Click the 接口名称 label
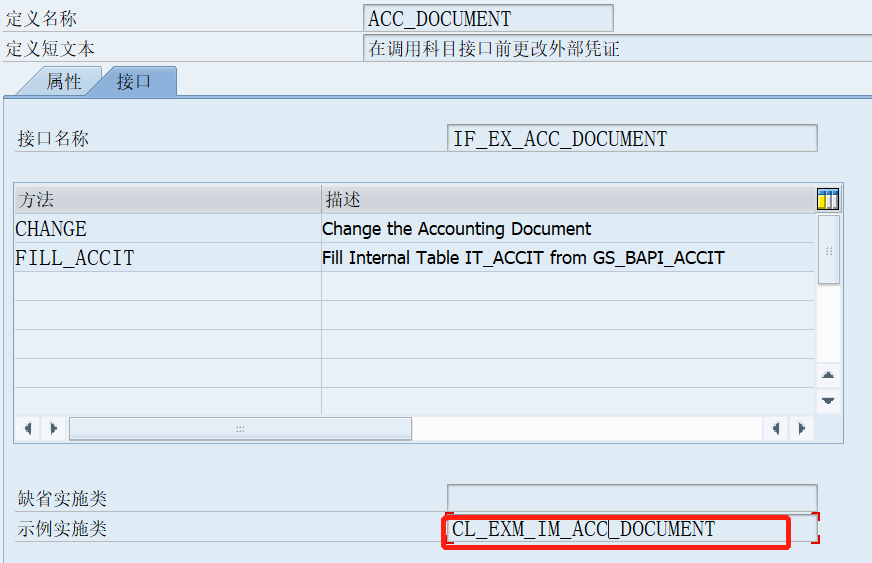Screen dimensions: 872x563 [53, 139]
